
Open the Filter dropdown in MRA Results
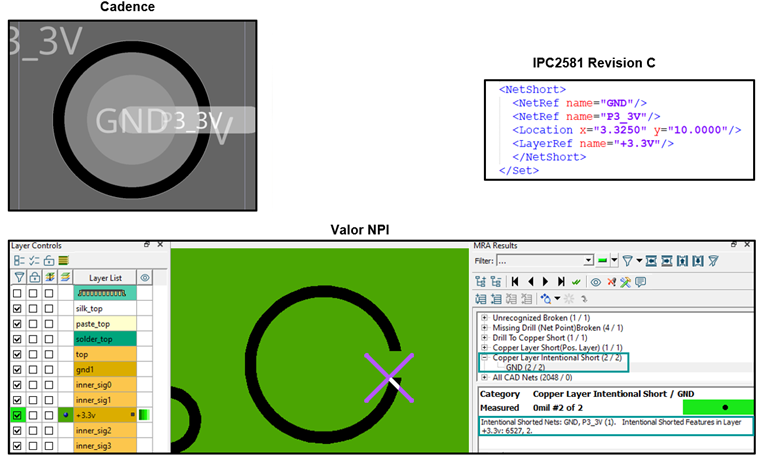[588, 261]
